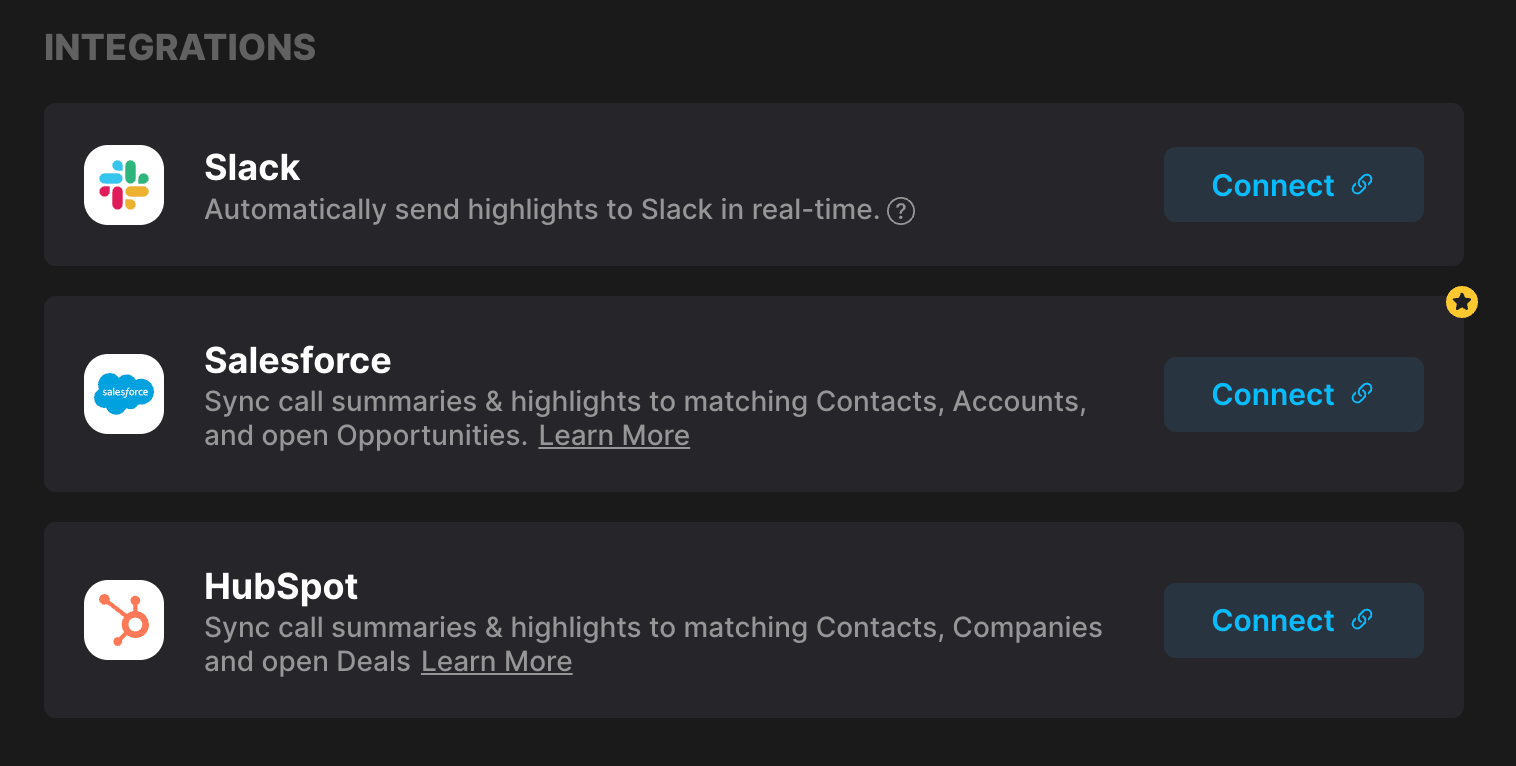Select the HubSpot integration title
The image size is (1516, 766).
(281, 586)
